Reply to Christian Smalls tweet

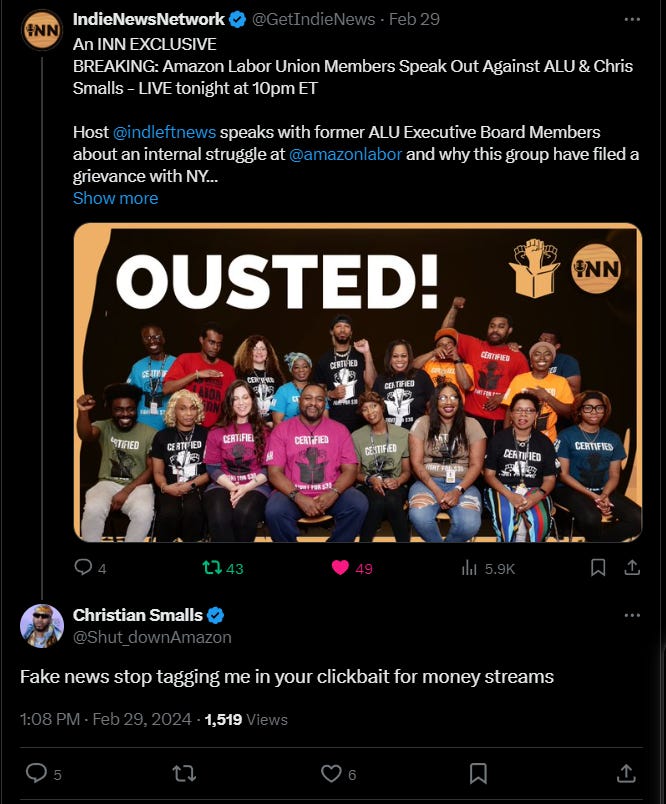click(36, 773)
